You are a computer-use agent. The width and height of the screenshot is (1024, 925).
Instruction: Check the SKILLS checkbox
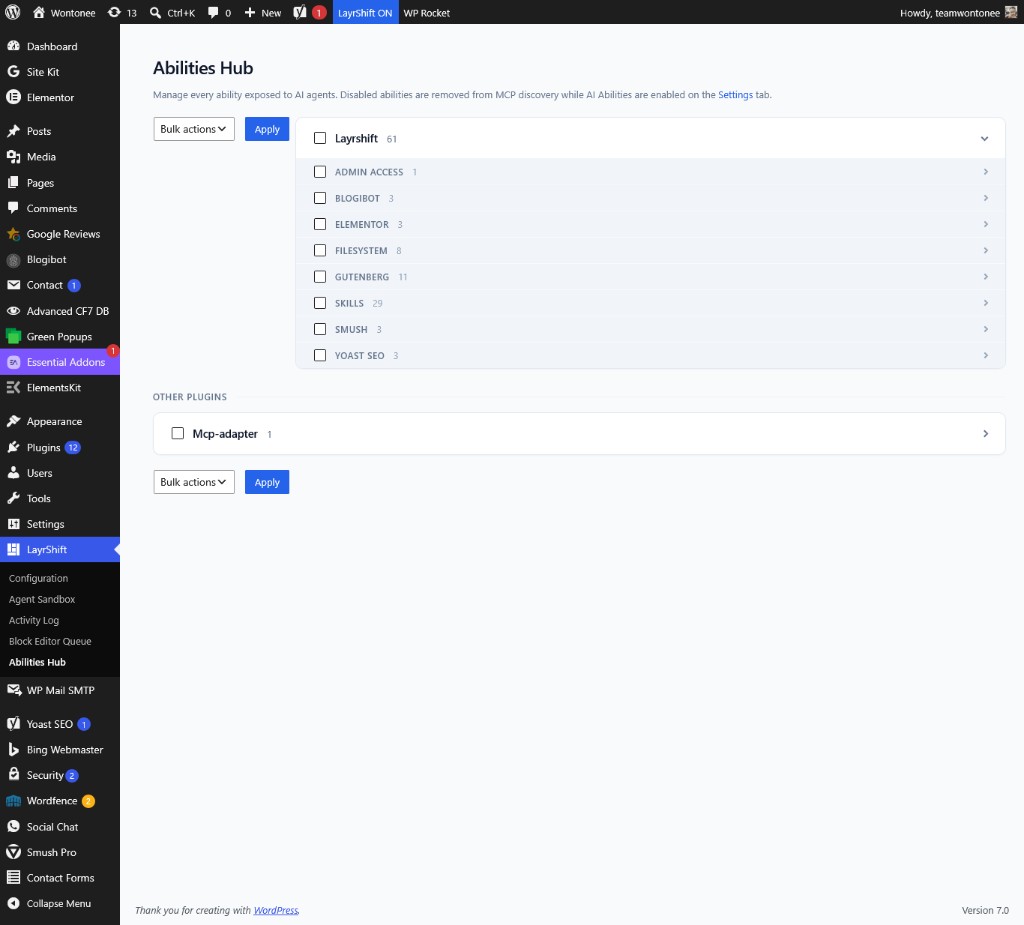[320, 303]
